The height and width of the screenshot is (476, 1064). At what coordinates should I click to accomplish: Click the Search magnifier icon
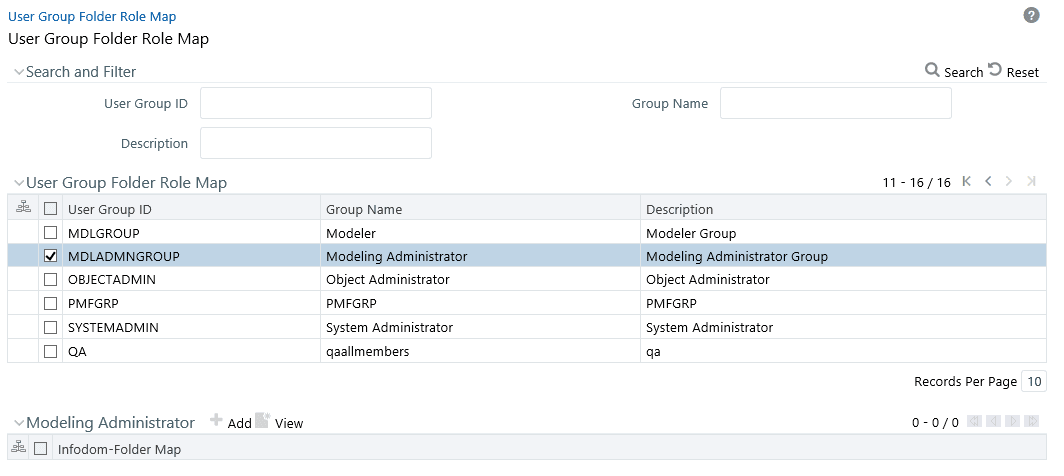tap(932, 71)
